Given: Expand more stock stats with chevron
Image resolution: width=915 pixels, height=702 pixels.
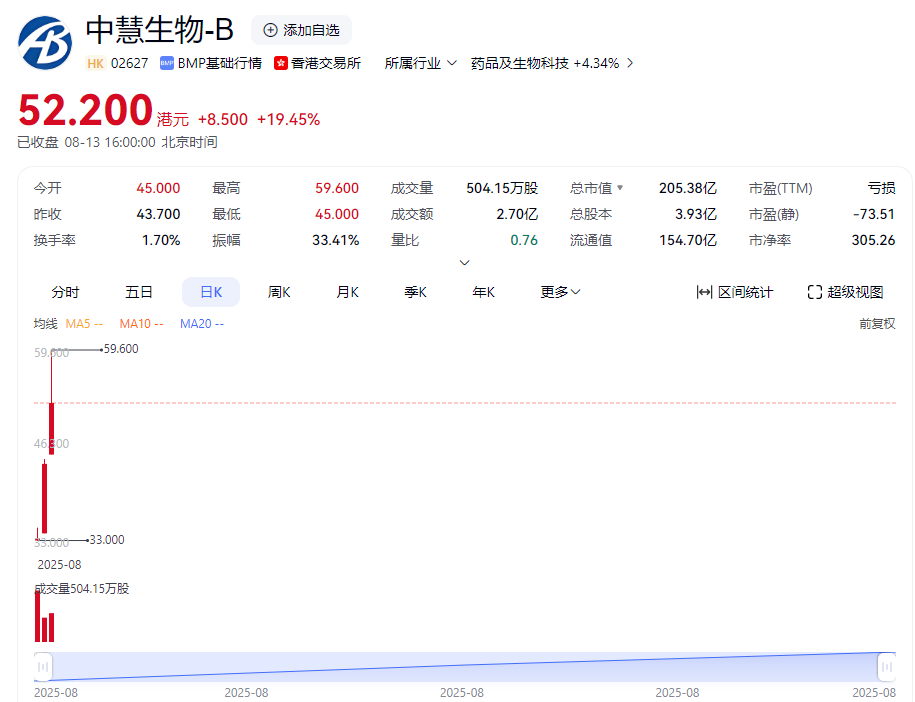Looking at the screenshot, I should coord(464,263).
